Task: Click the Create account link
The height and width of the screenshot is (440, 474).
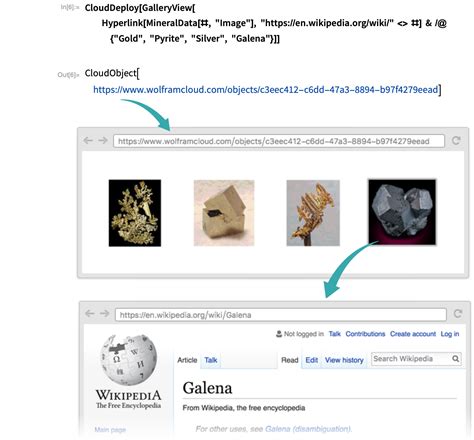Action: pos(413,334)
